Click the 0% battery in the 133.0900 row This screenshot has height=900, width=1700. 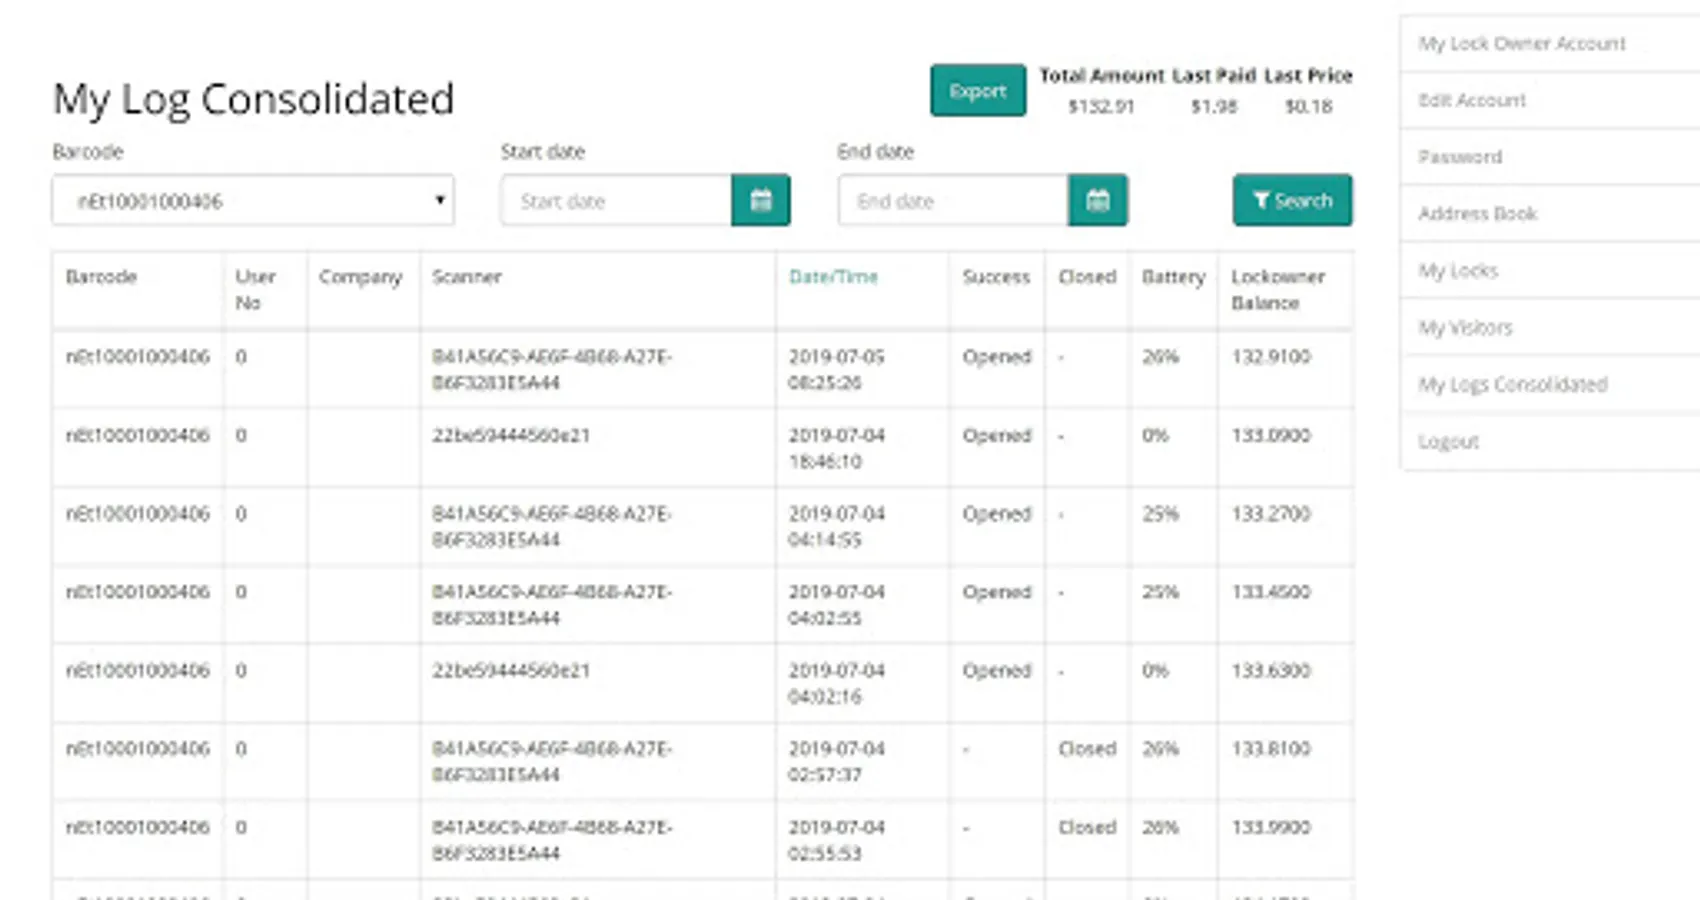click(1155, 436)
